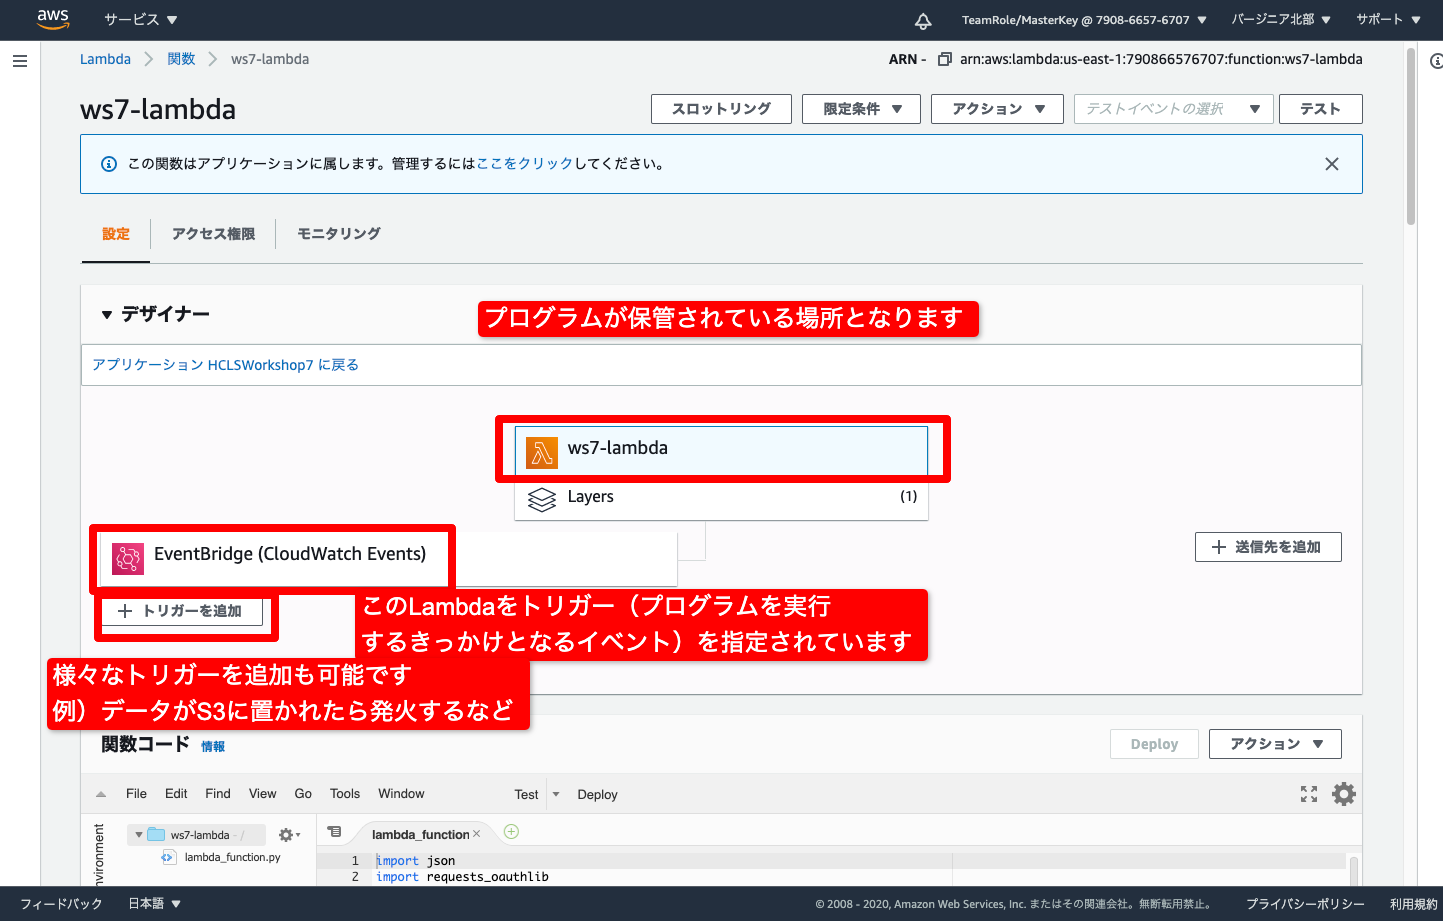Viewport: 1443px width, 921px height.
Task: Click Test in the editor toolbar
Action: pos(526,795)
